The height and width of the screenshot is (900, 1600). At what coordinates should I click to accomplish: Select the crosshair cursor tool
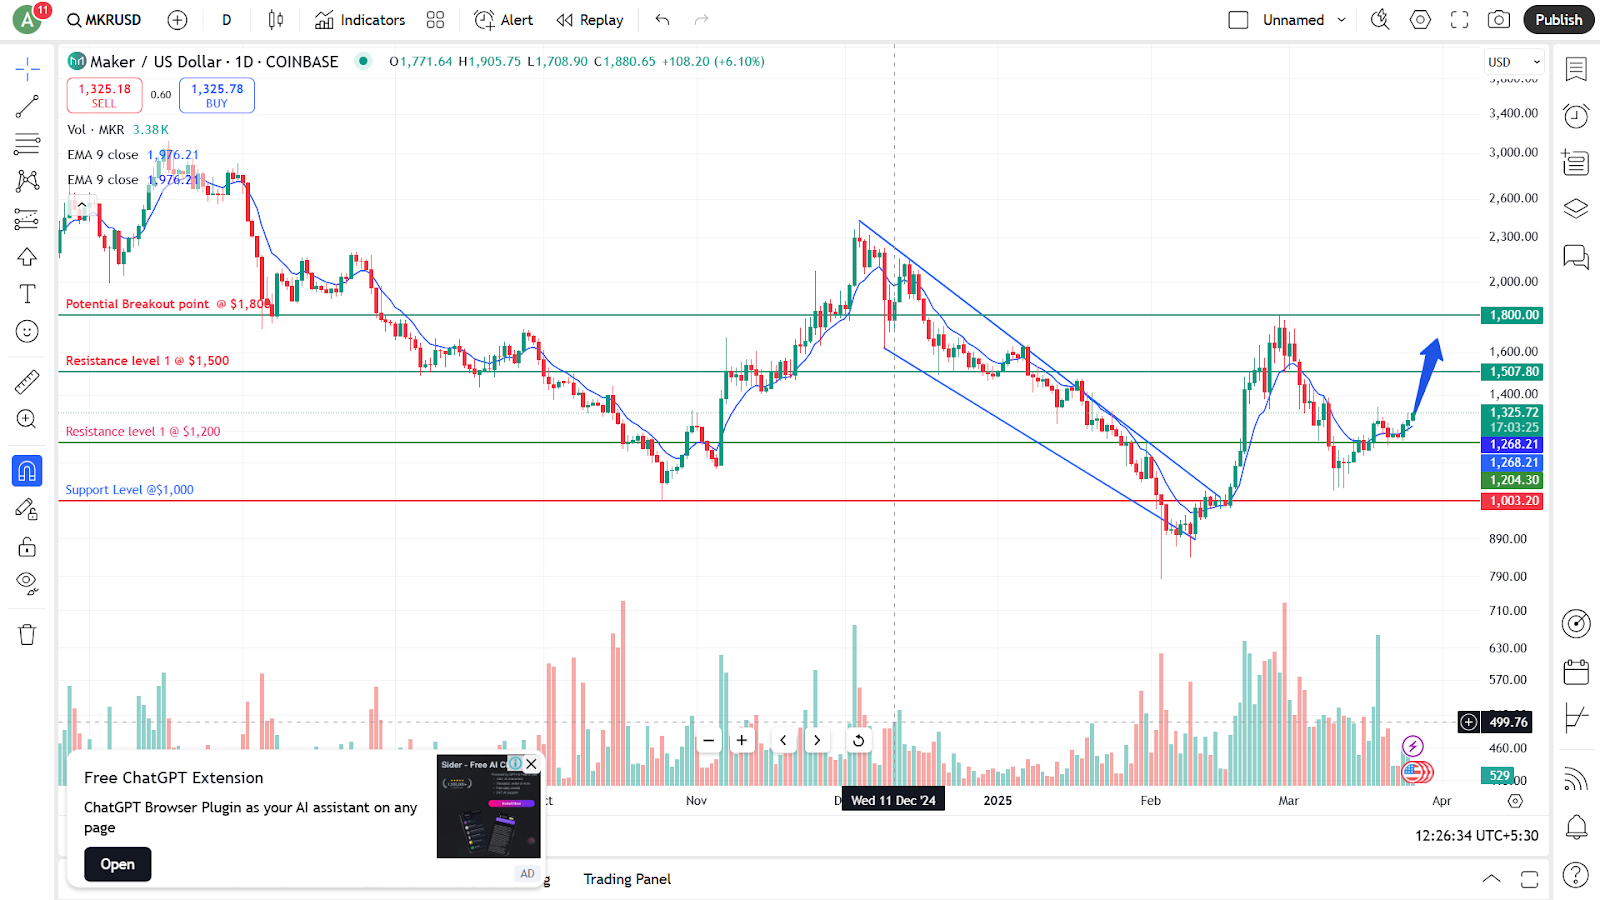click(27, 69)
